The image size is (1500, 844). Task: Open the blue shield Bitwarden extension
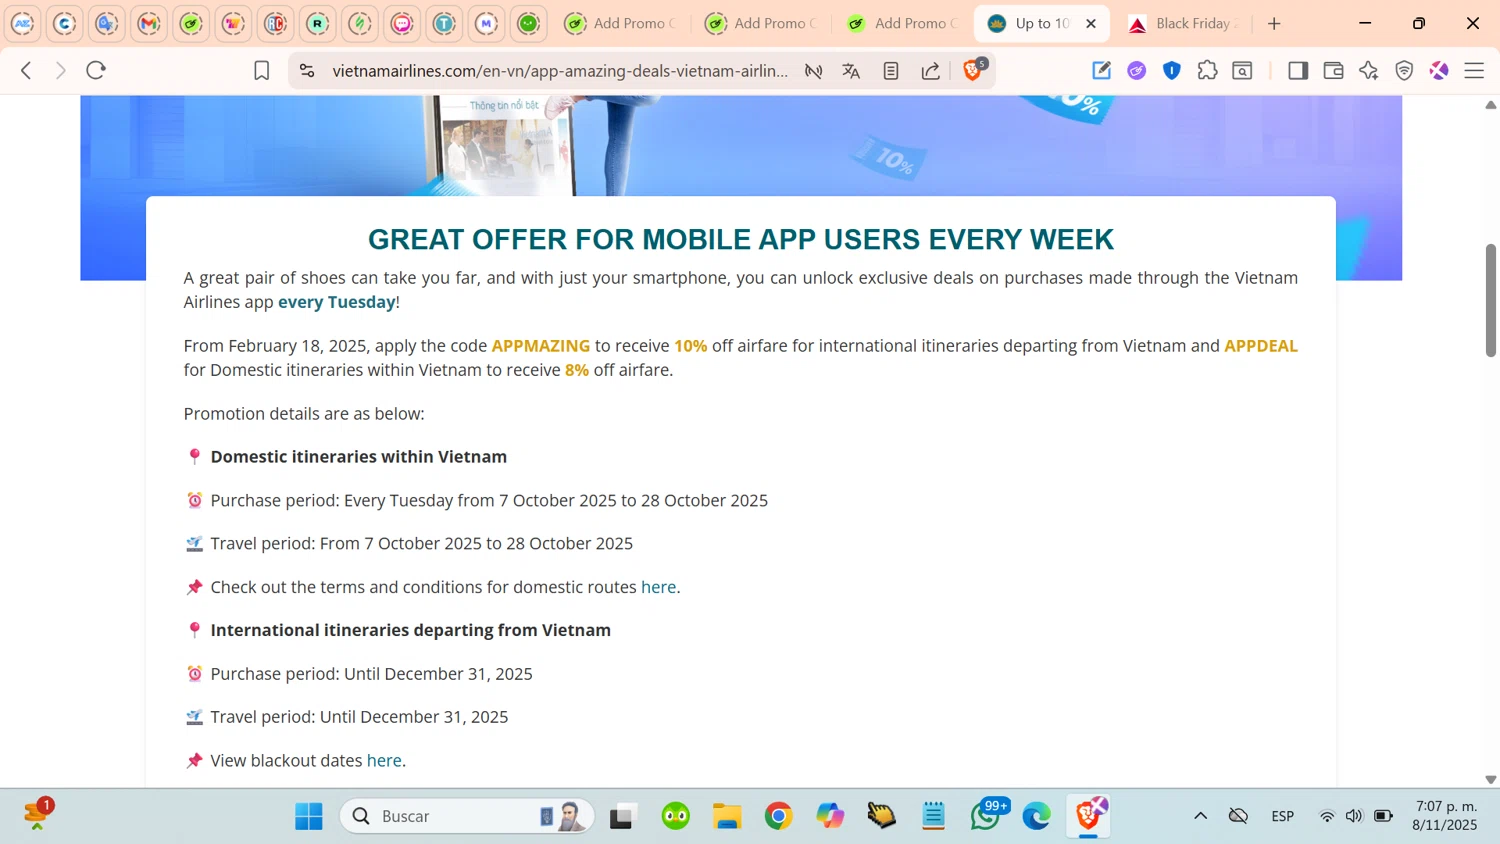pyautogui.click(x=1172, y=70)
